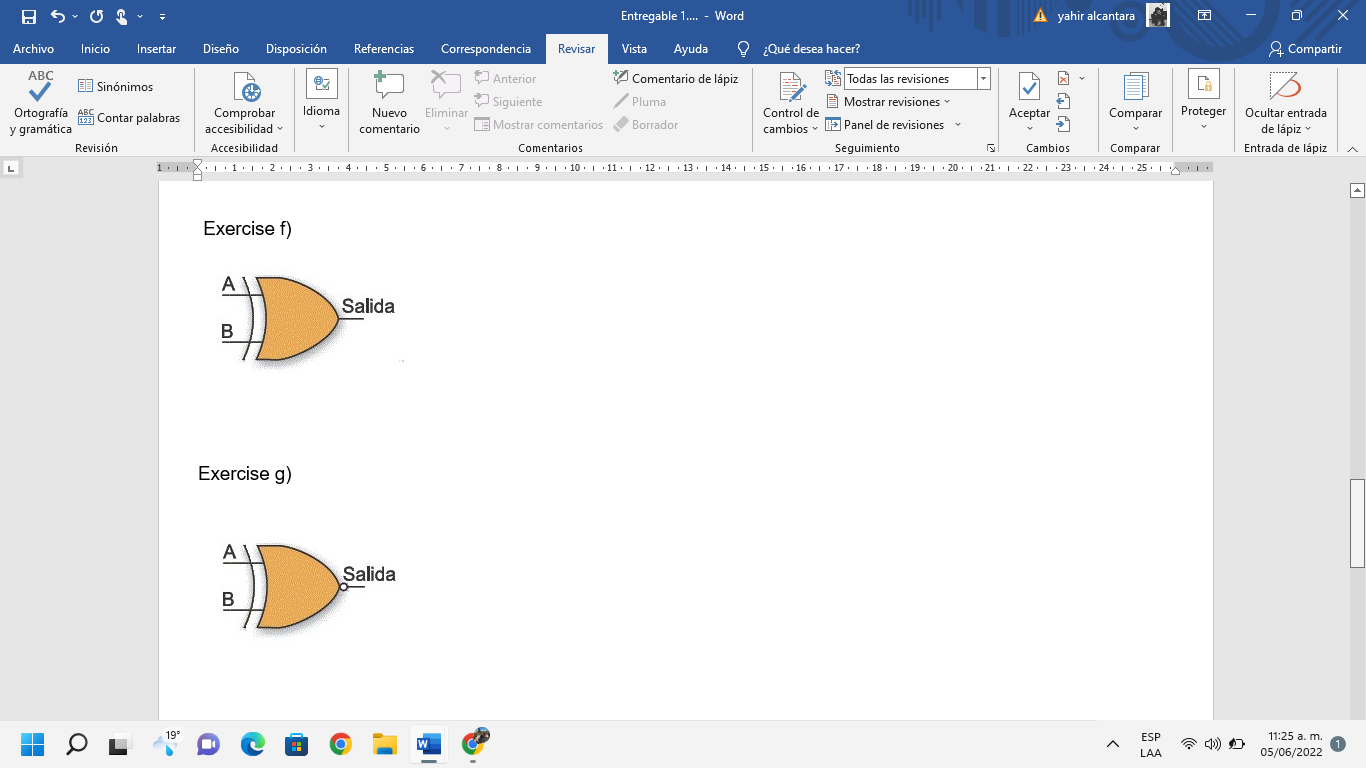The width and height of the screenshot is (1366, 768).
Task: Go to previous change icon
Action: click(1063, 101)
